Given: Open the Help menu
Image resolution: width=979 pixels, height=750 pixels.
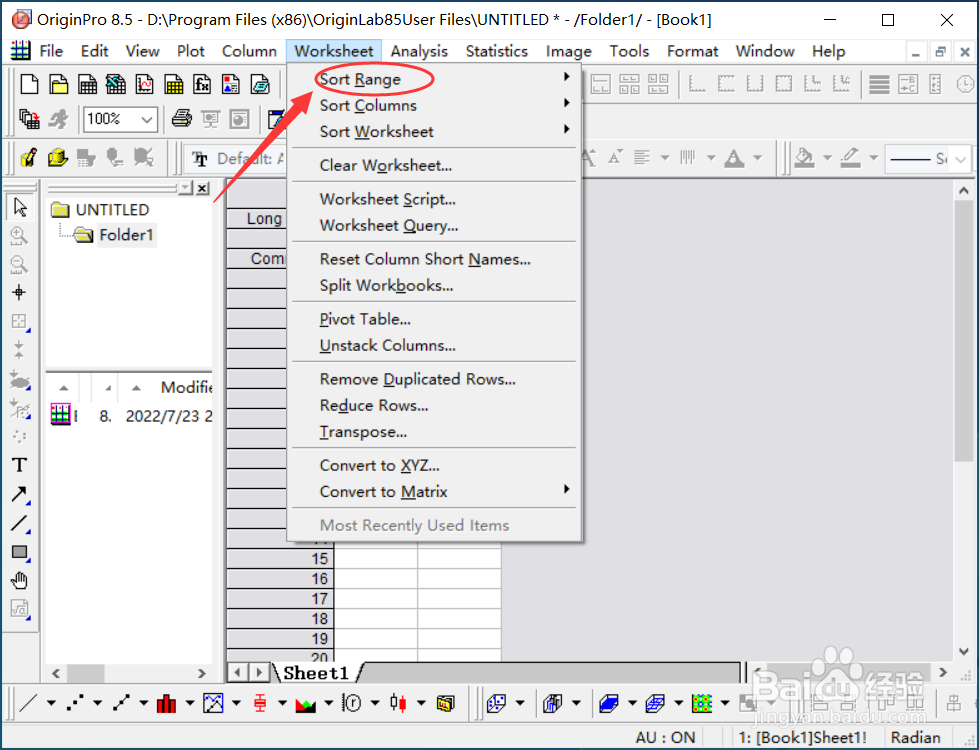Looking at the screenshot, I should (829, 51).
